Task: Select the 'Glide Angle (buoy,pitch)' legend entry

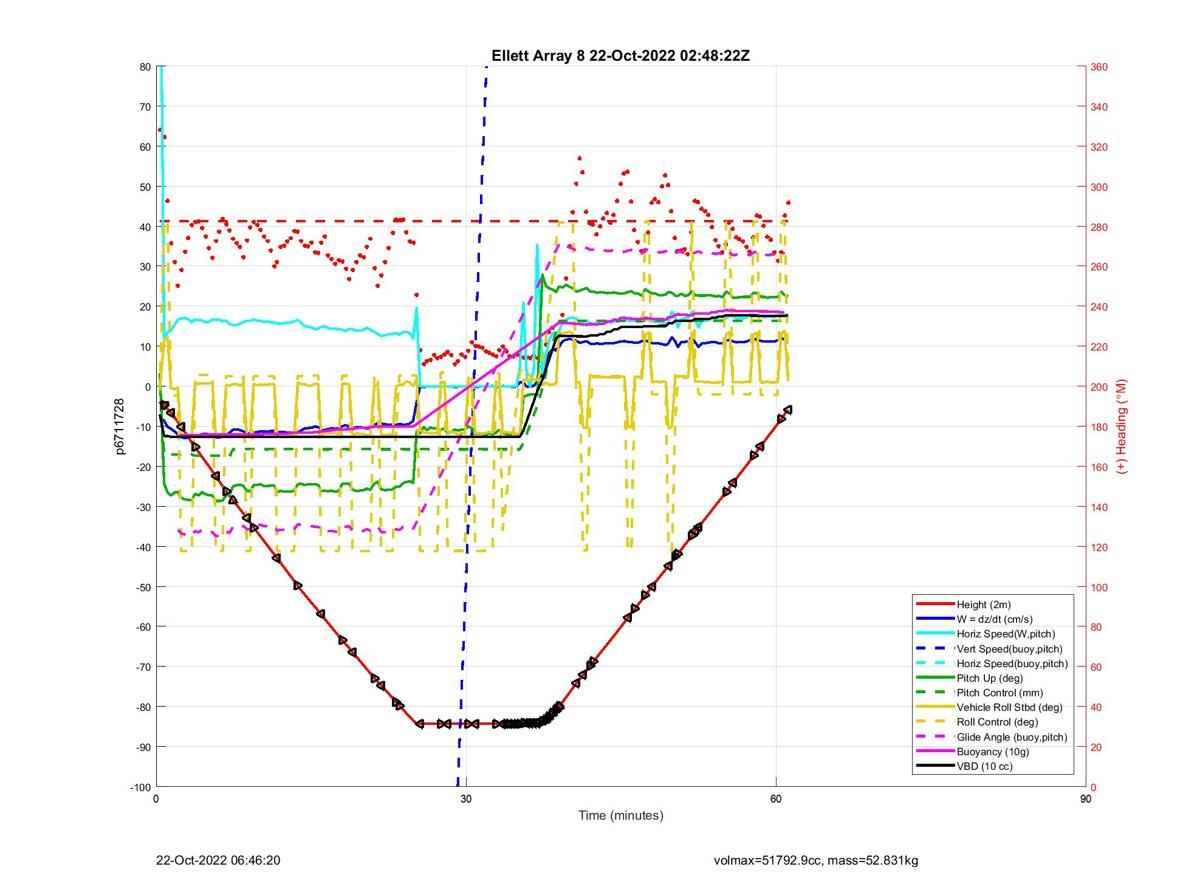Action: click(1012, 737)
